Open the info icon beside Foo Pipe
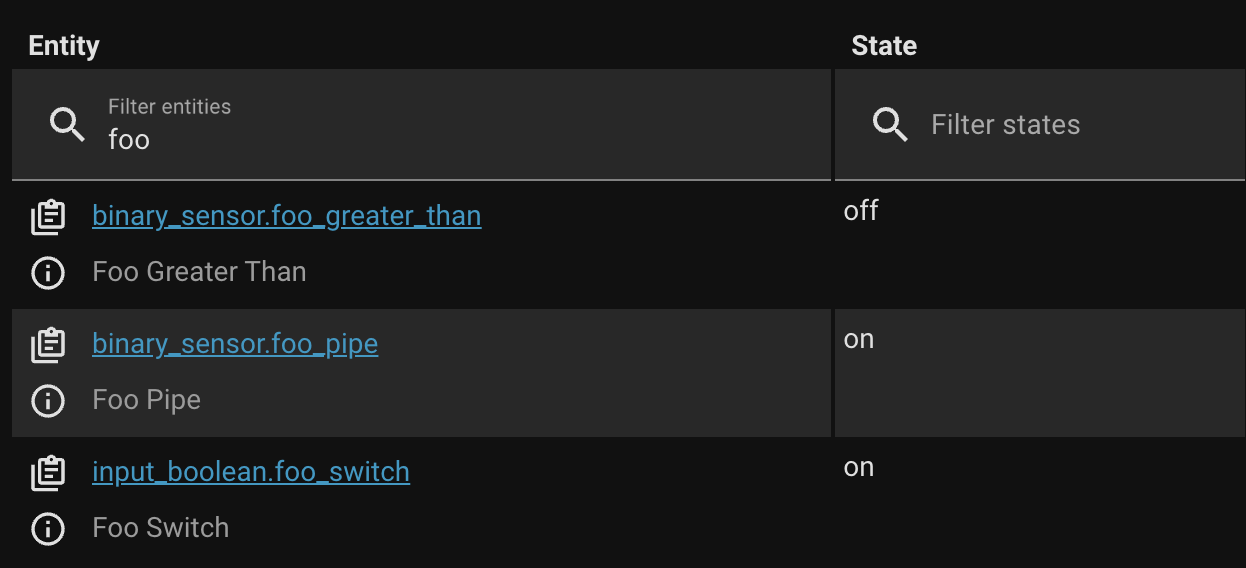 pyautogui.click(x=48, y=401)
